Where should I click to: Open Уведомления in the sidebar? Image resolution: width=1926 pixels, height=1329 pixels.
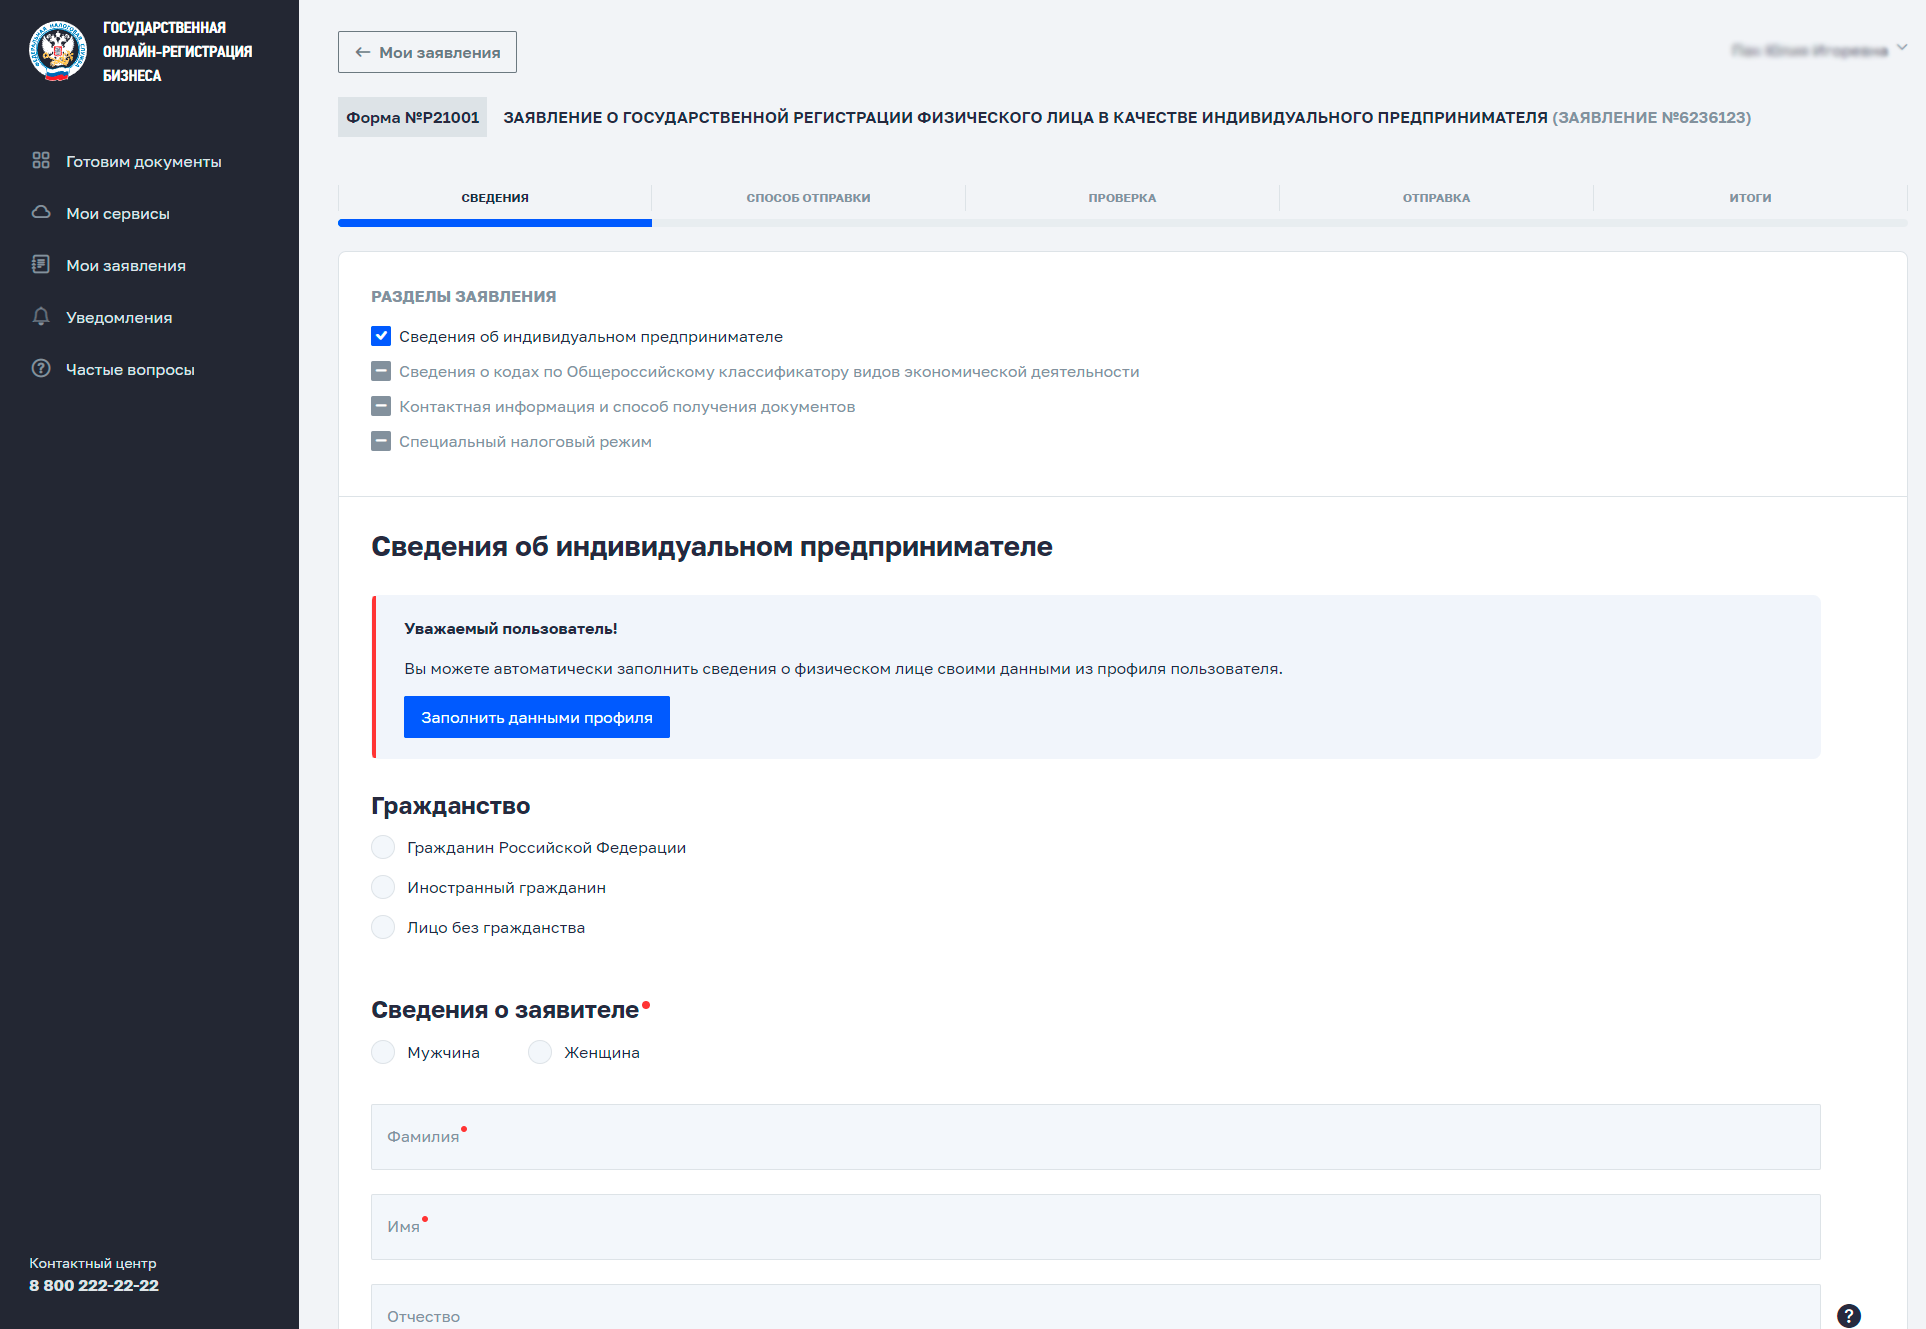(x=119, y=317)
